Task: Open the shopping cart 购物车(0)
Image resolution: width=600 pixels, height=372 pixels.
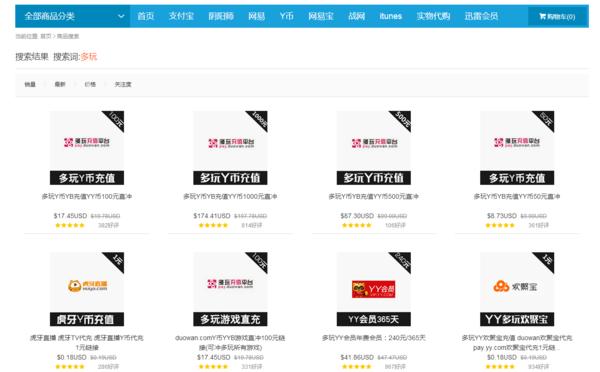Action: pos(557,16)
